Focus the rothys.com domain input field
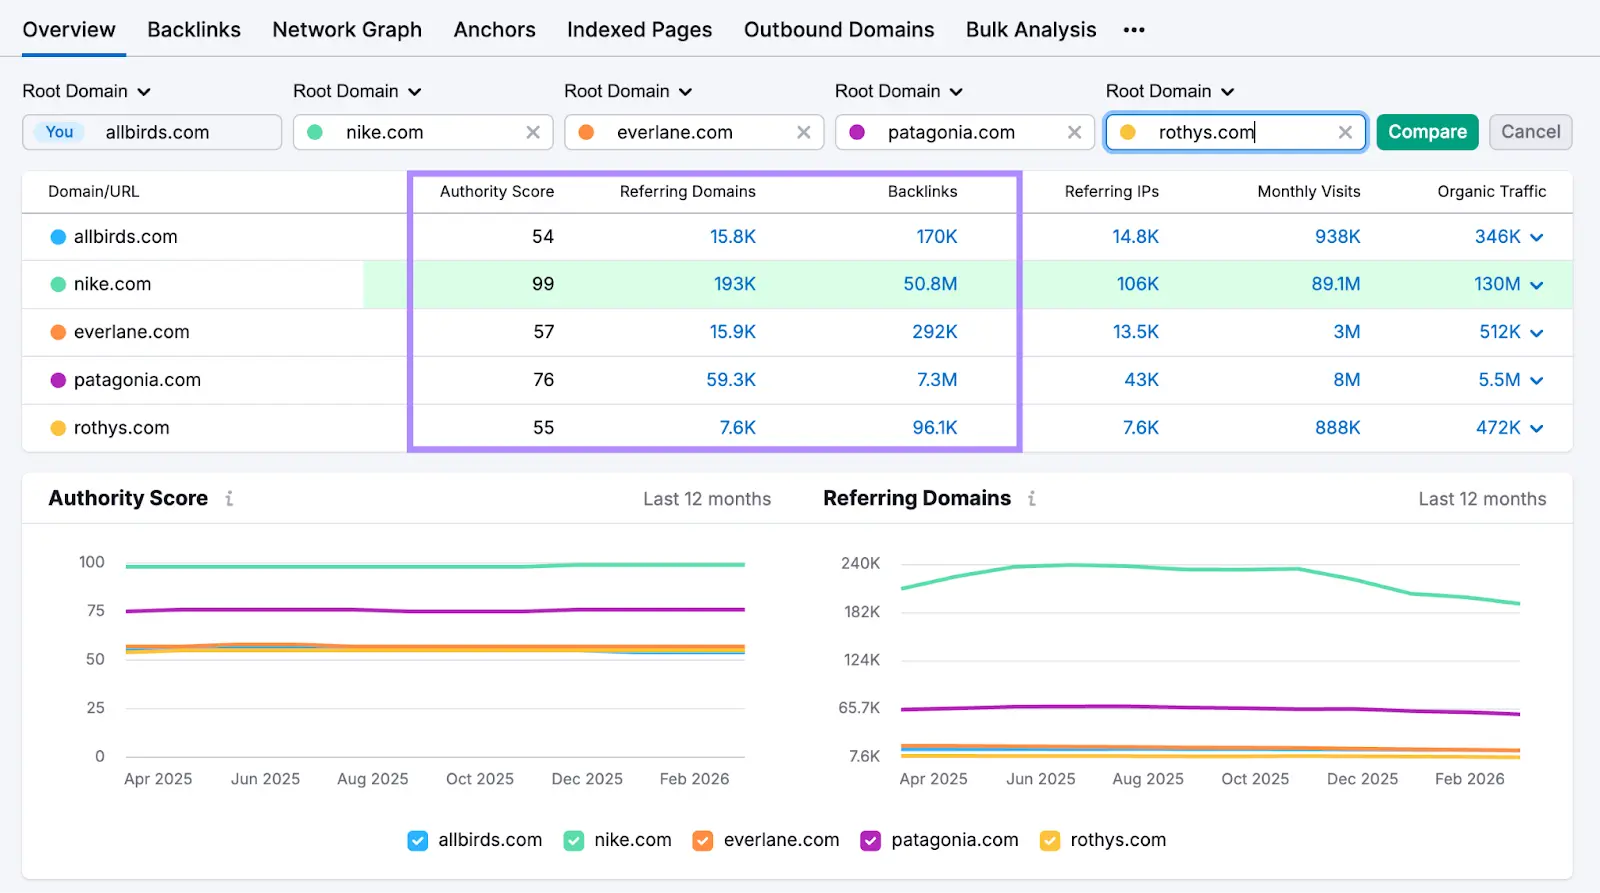Screen dimensions: 1600x893 point(1236,132)
